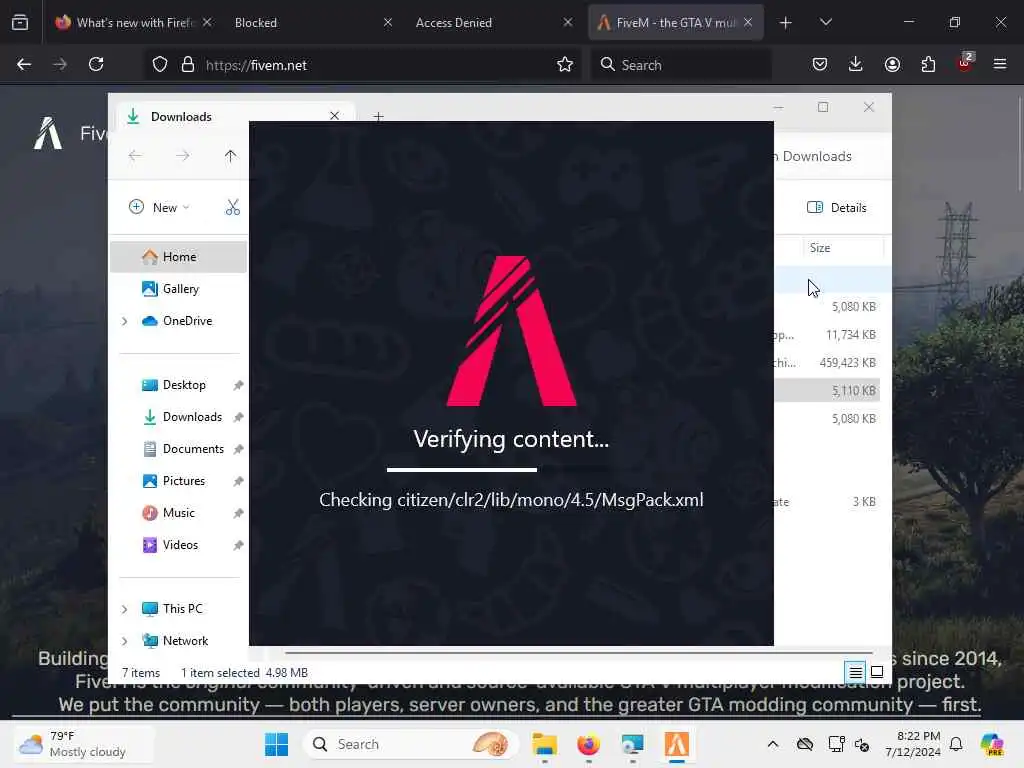The image size is (1024, 768).
Task: Close the Downloads Explorer tab
Action: click(334, 116)
